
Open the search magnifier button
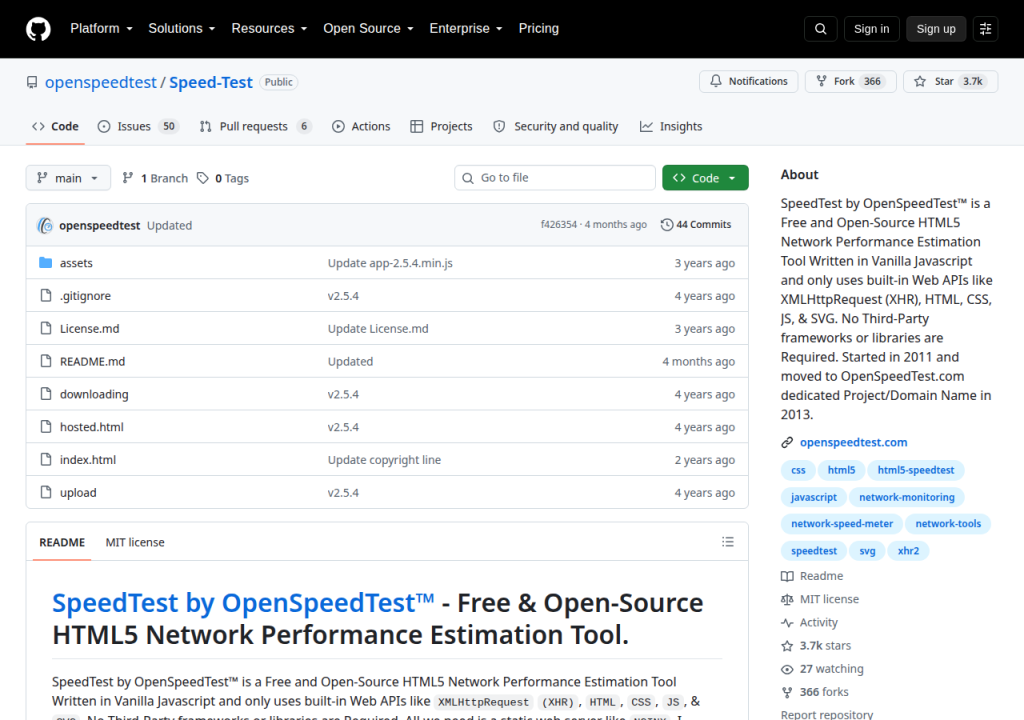pos(820,29)
